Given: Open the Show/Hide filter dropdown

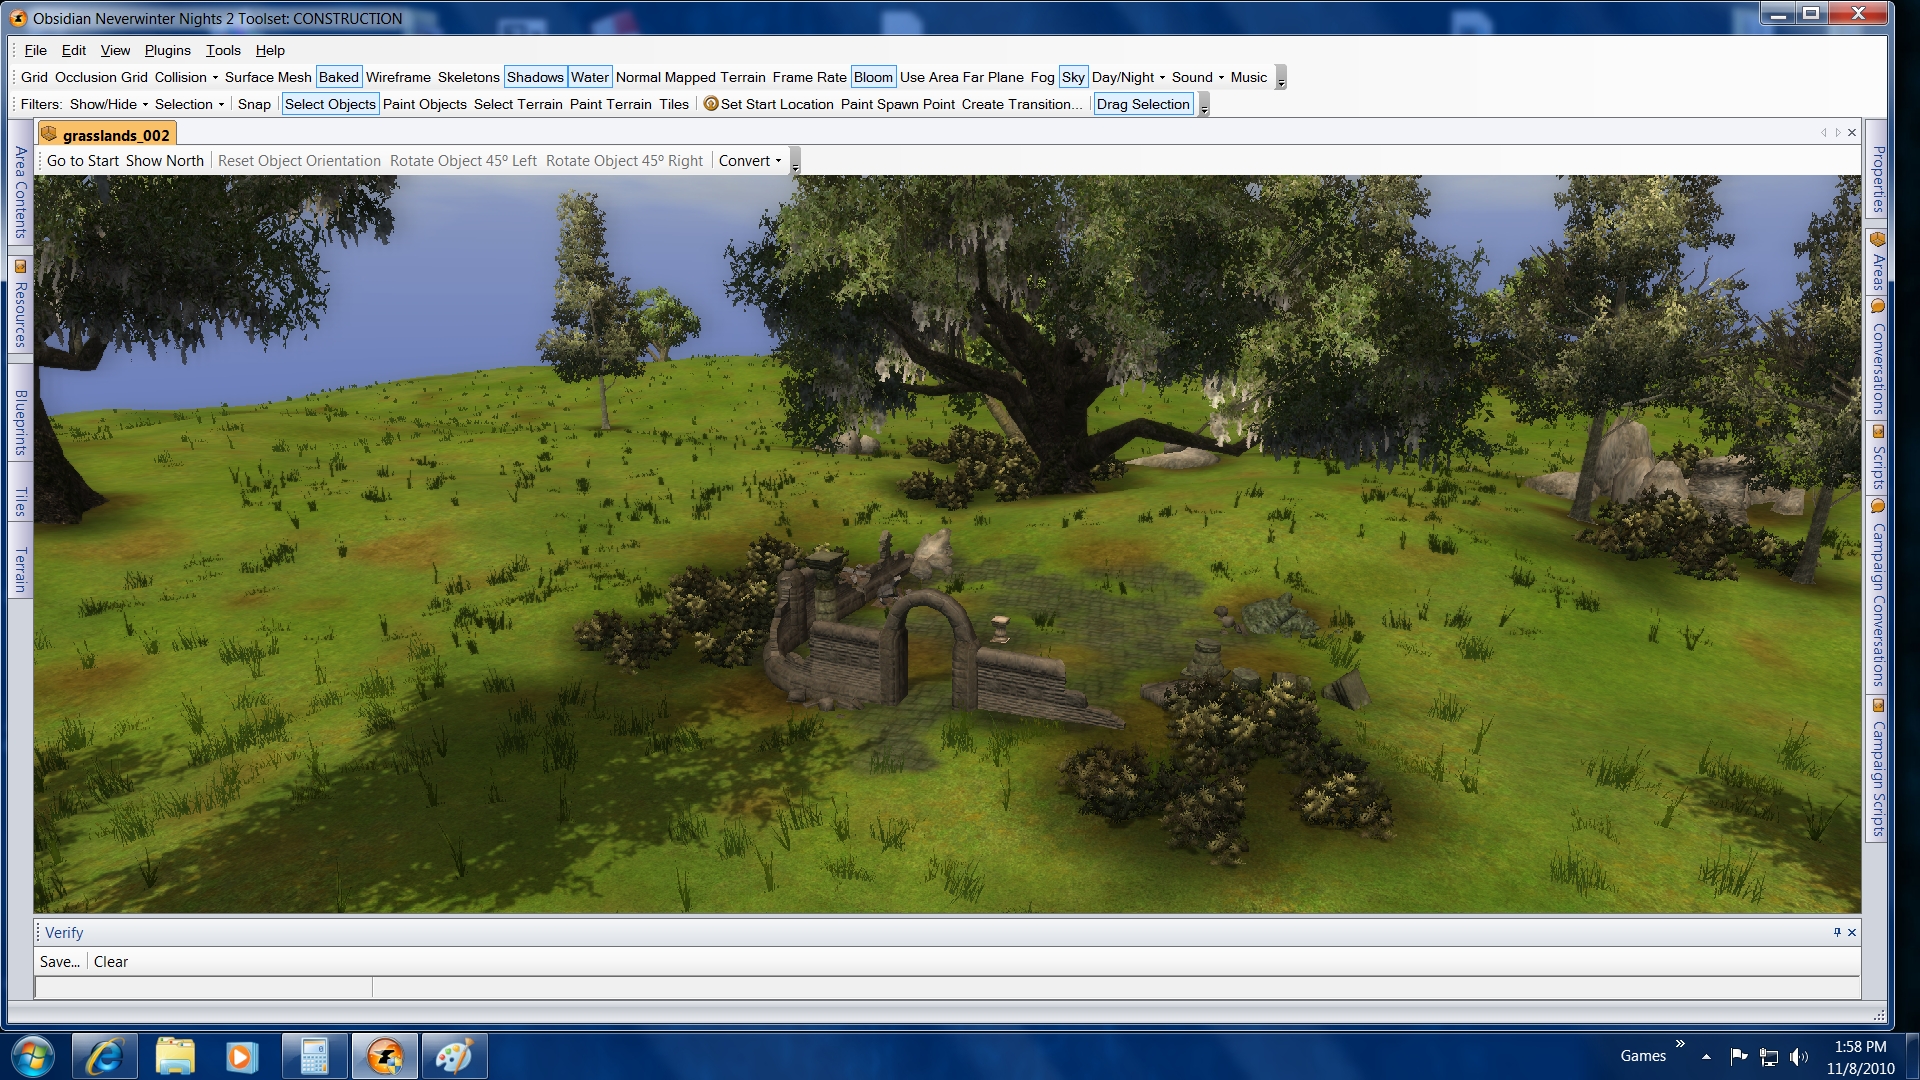Looking at the screenshot, I should [x=108, y=104].
